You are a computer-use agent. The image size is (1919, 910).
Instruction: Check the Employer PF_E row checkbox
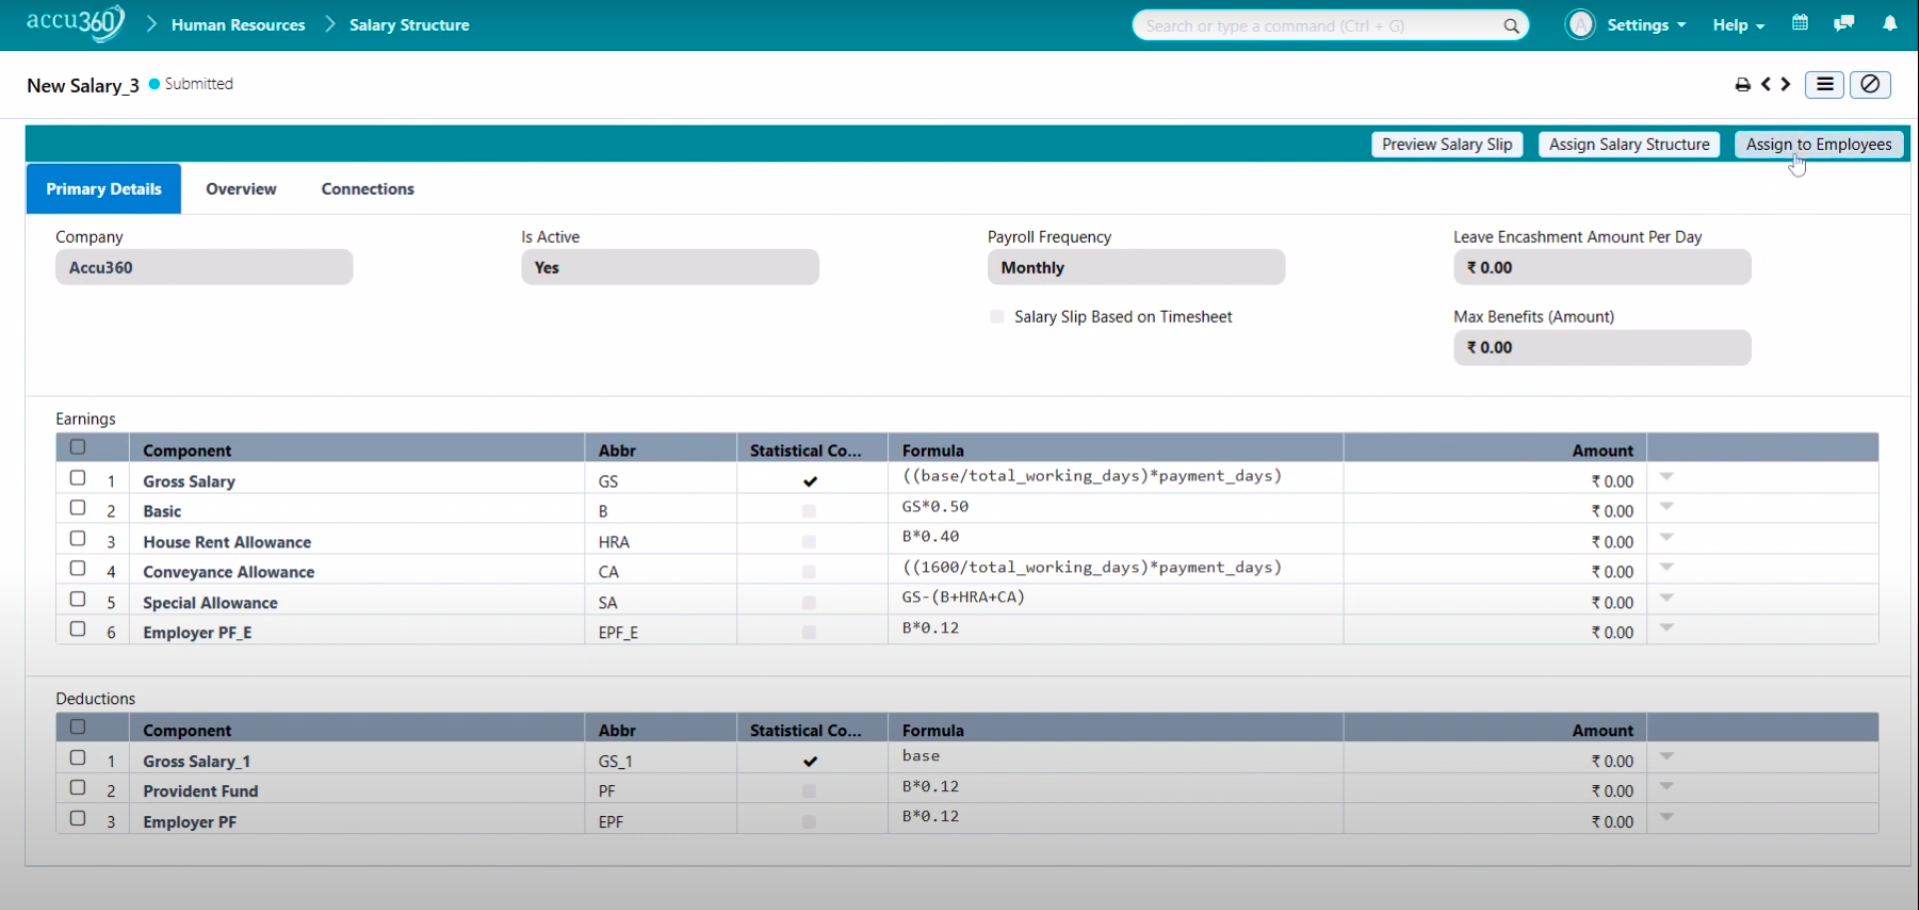pos(78,630)
